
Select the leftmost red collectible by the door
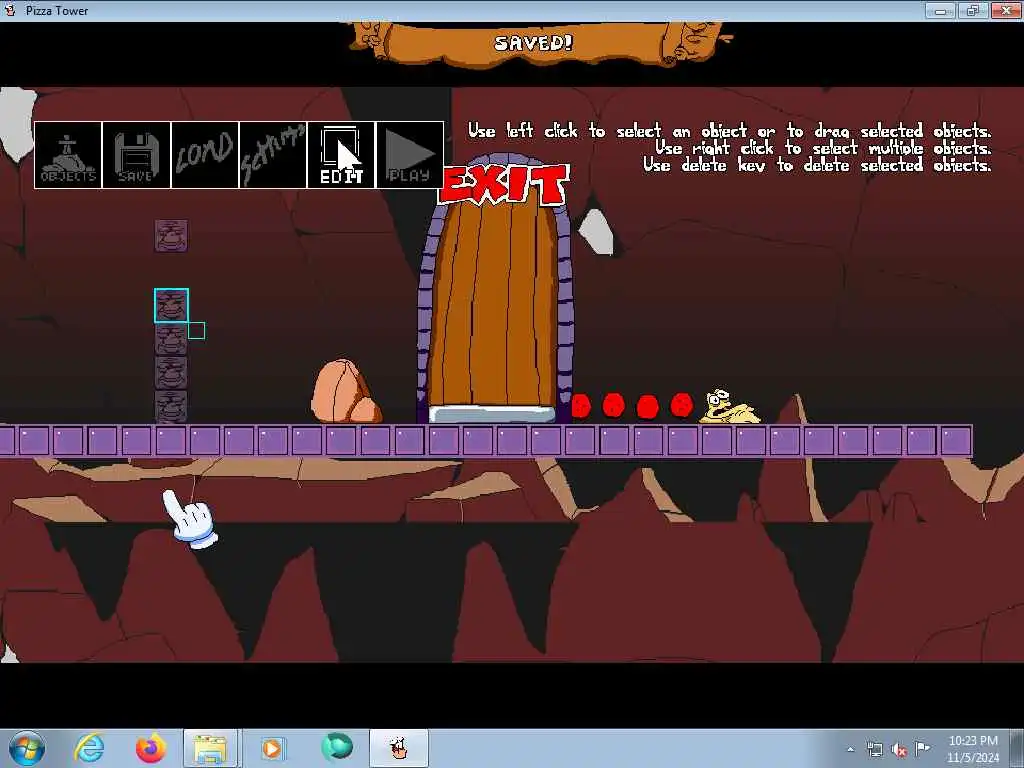coord(581,406)
